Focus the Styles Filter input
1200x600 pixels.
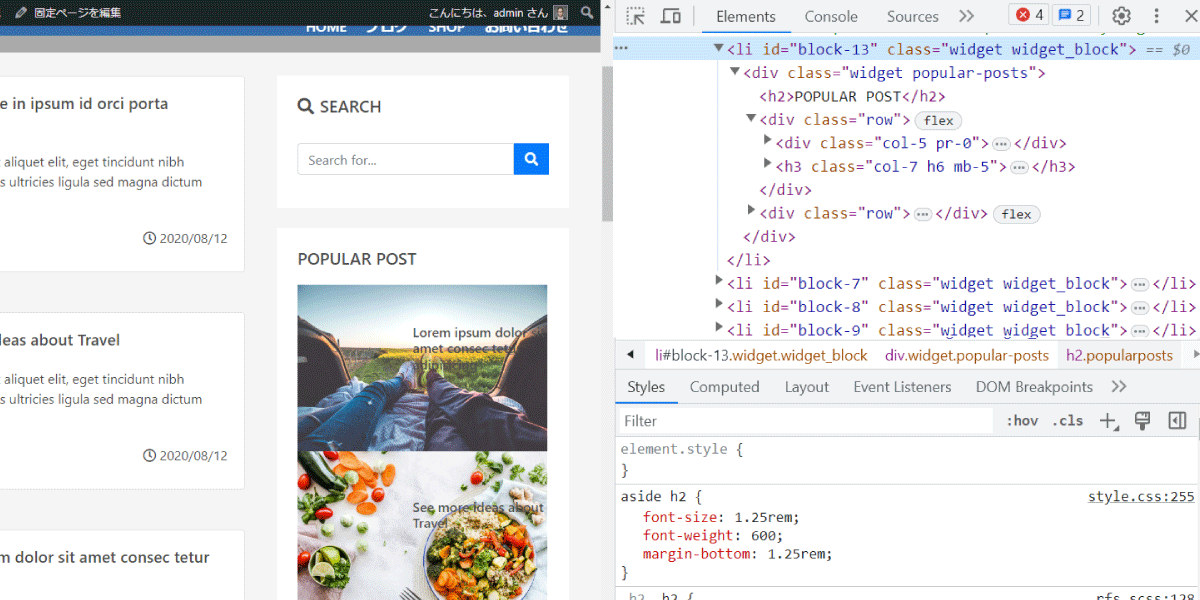click(x=805, y=421)
